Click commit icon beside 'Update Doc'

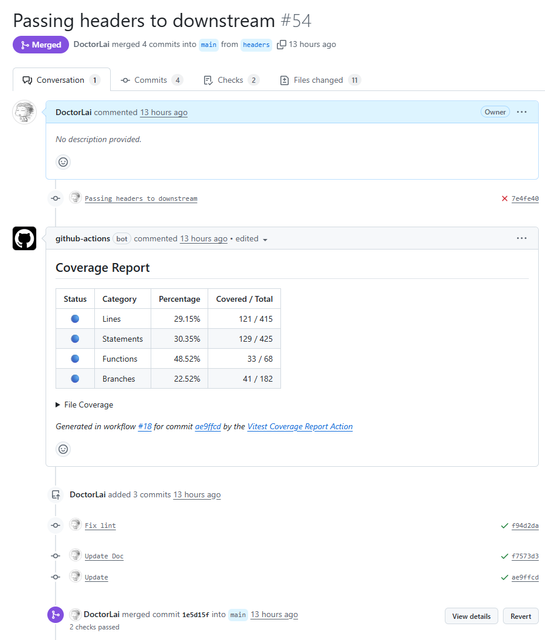point(56,556)
